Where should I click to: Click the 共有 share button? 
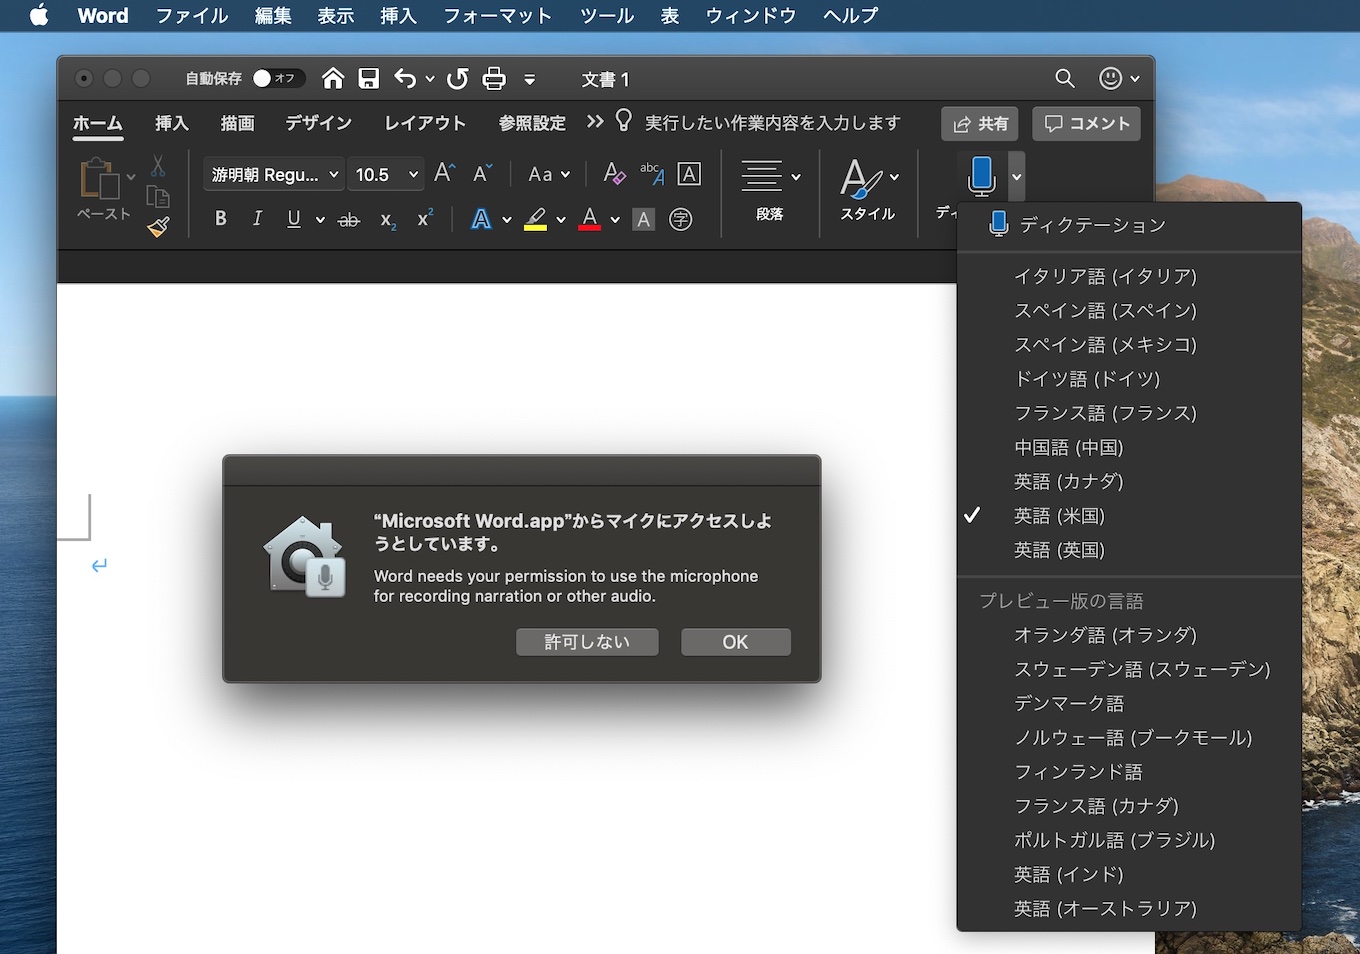pos(980,124)
